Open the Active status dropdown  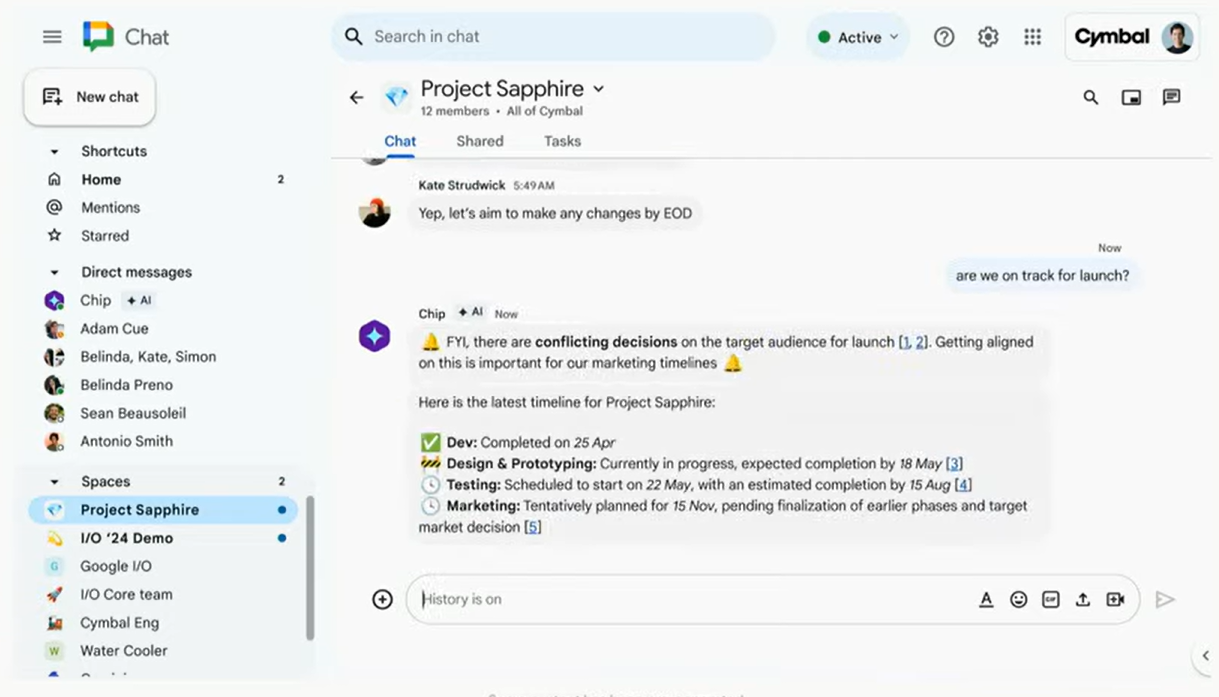pyautogui.click(x=858, y=37)
